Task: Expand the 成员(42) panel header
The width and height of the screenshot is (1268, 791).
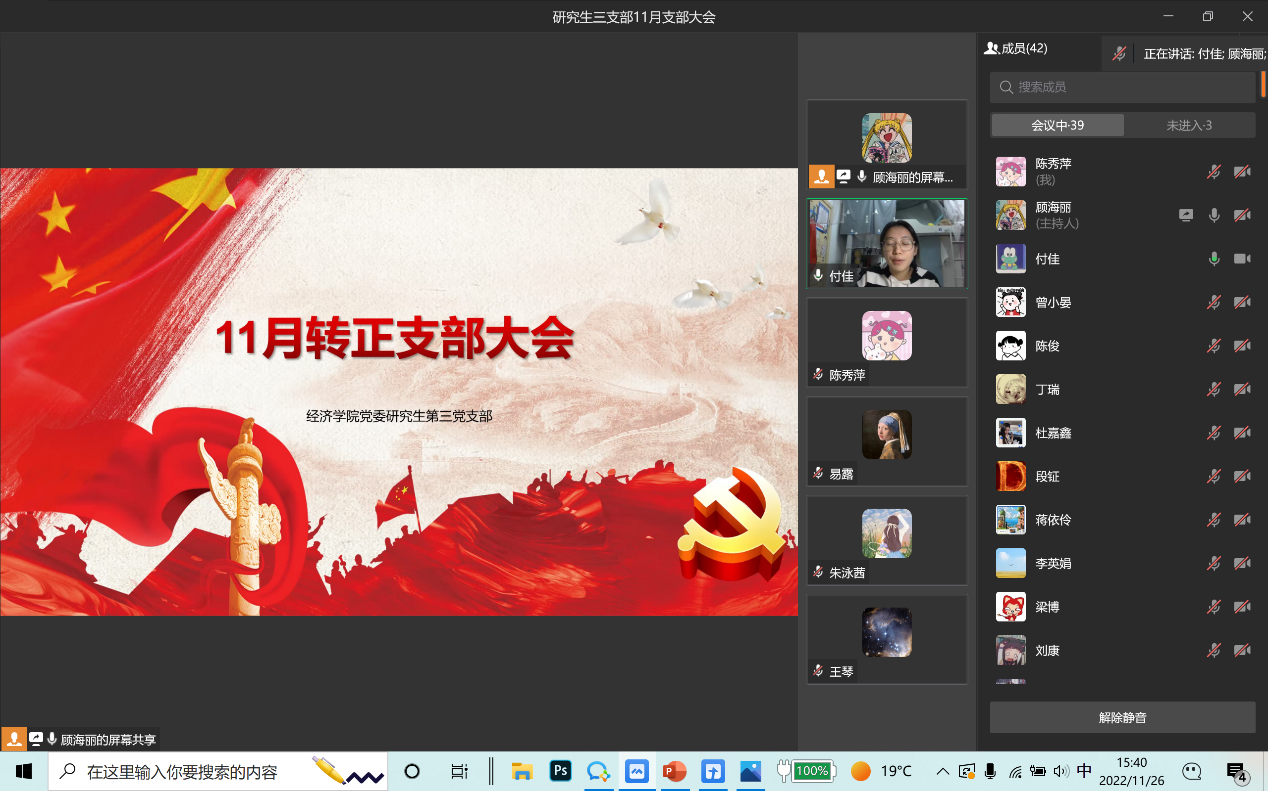Action: click(x=1016, y=48)
